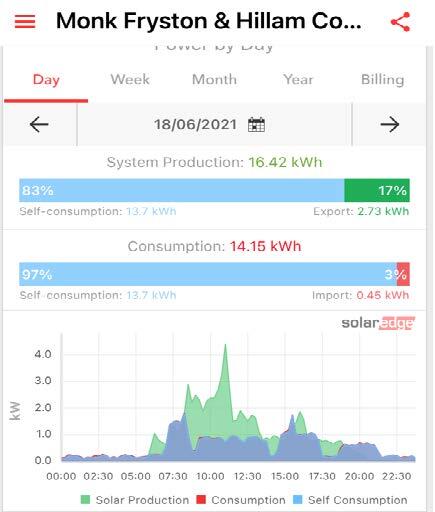Toggle Solar Production legend series
The image size is (435, 512).
point(135,500)
